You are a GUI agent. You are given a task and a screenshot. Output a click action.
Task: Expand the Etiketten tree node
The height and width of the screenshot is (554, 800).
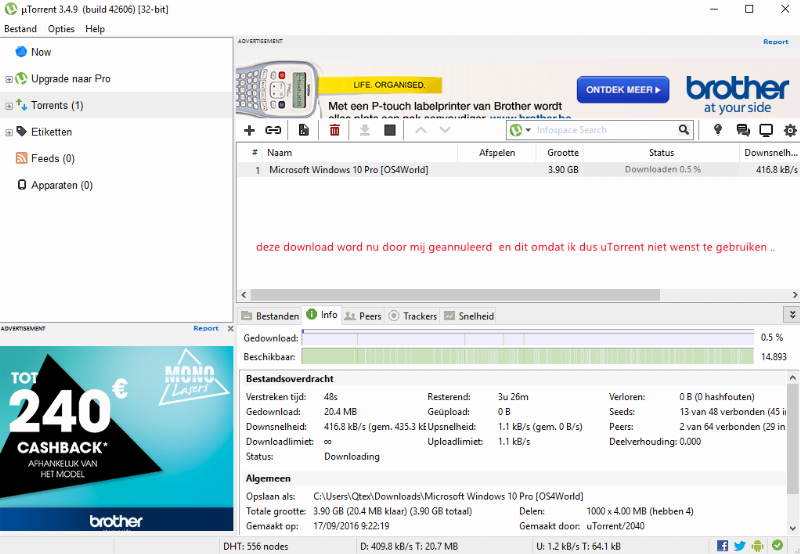9,132
